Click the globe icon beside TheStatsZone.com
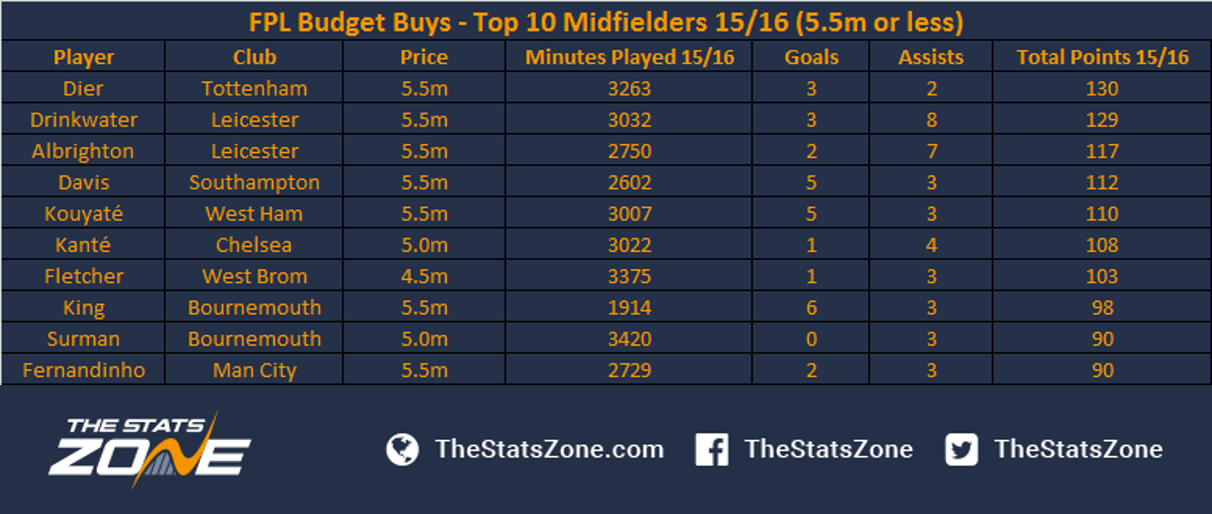This screenshot has width=1212, height=514. coord(402,449)
